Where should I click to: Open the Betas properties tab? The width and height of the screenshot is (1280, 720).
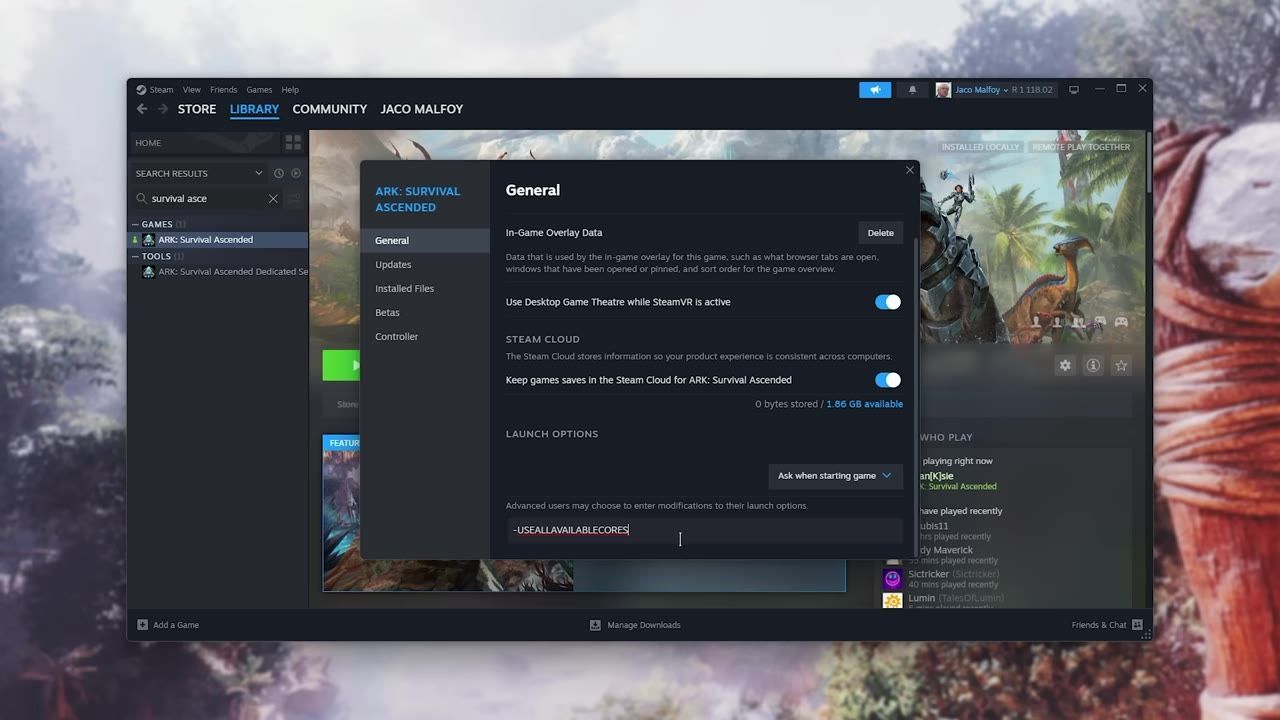pos(425,313)
